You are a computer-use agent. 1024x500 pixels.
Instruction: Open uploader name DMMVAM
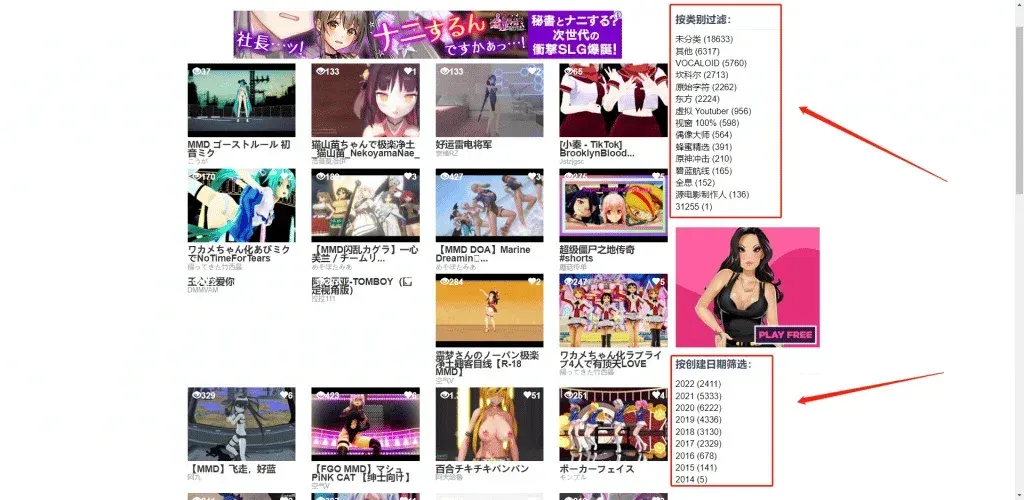pyautogui.click(x=202, y=290)
